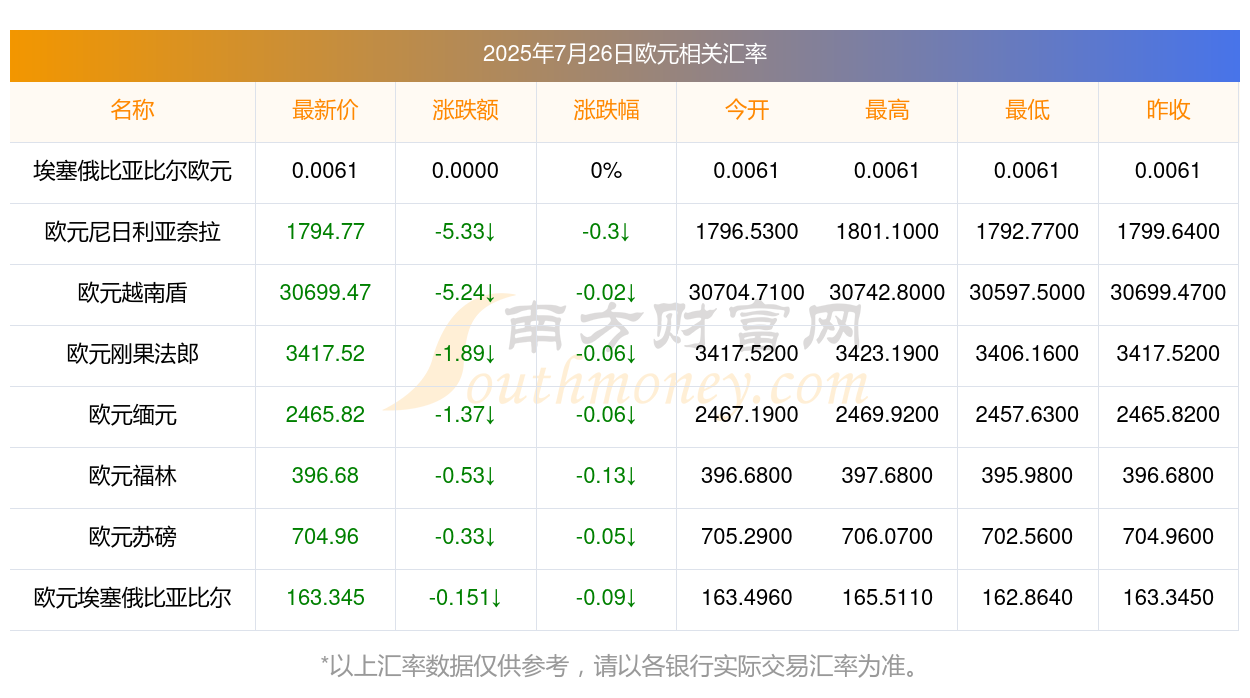Click change amount -0.151↓
Viewport: 1250px width, 698px height.
[x=466, y=598]
